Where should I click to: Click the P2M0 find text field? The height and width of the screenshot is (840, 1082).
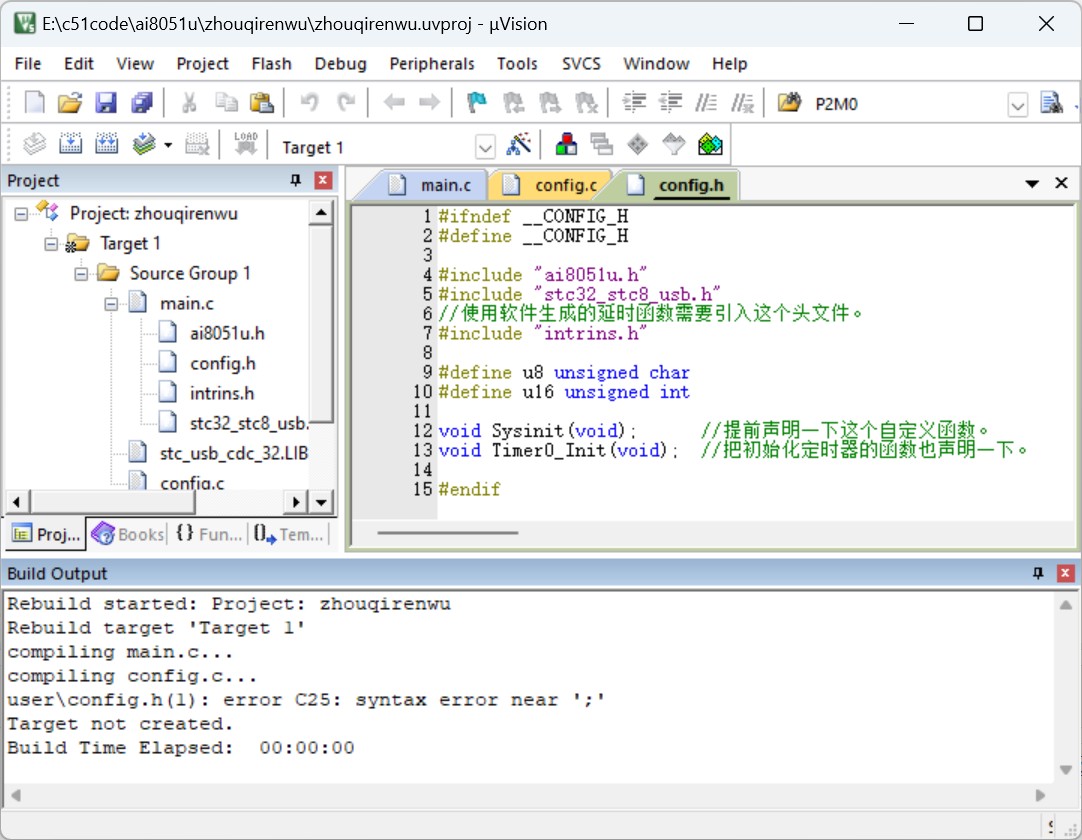pyautogui.click(x=908, y=104)
